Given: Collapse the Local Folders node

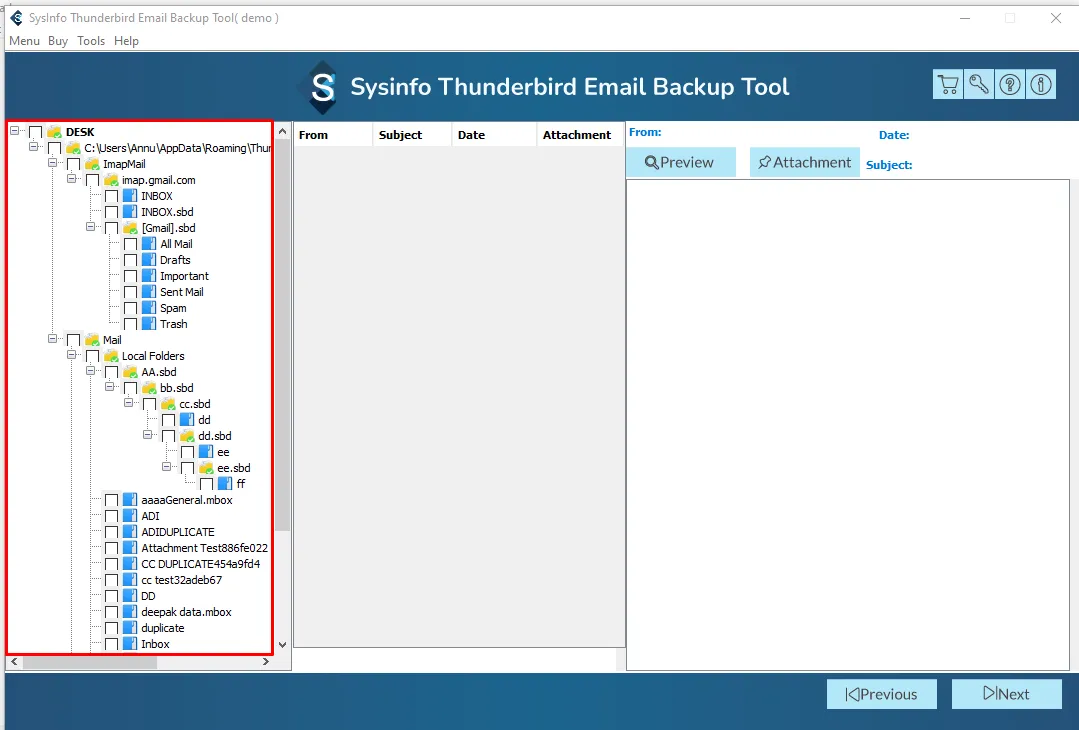Looking at the screenshot, I should [73, 356].
